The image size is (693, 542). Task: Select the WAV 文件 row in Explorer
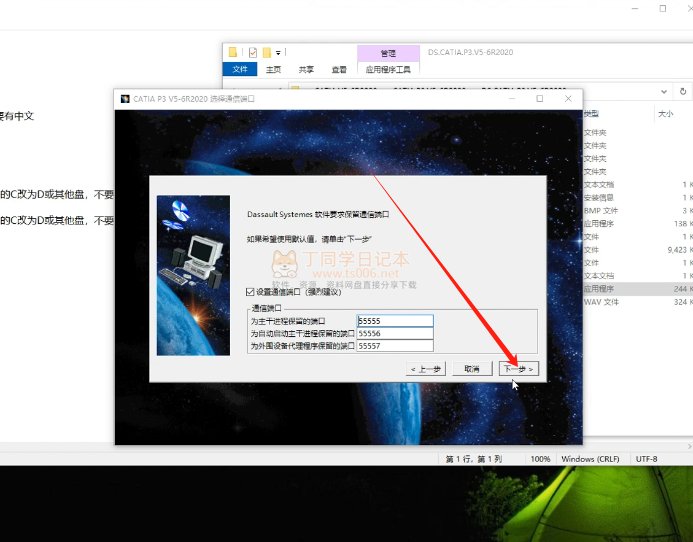[638, 302]
